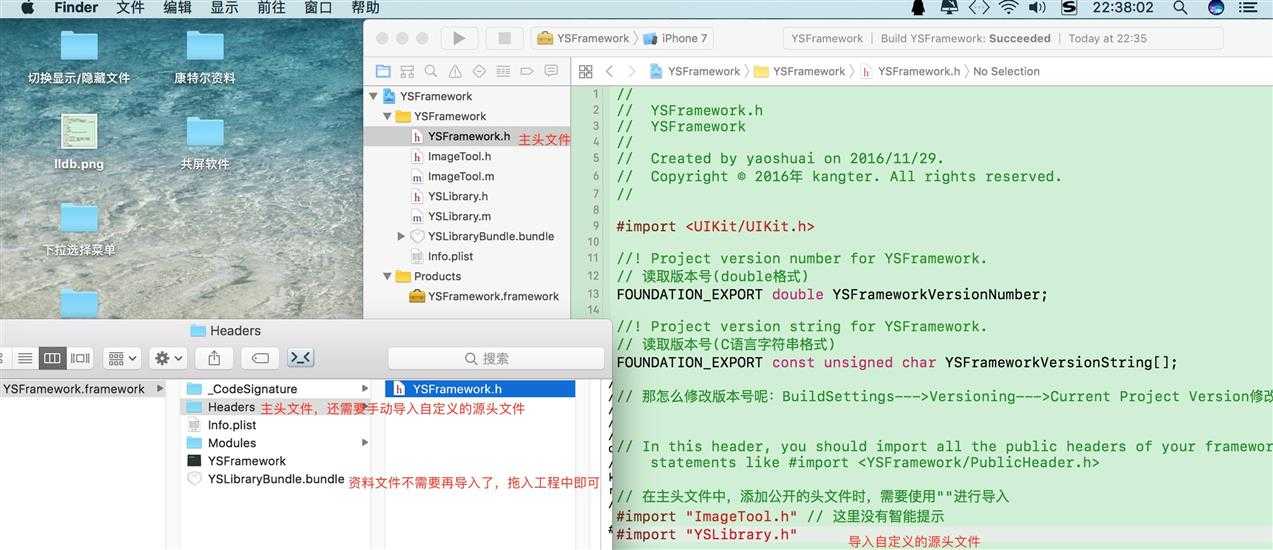Click the Finder Edit Tags button
The image size is (1273, 550).
click(260, 358)
